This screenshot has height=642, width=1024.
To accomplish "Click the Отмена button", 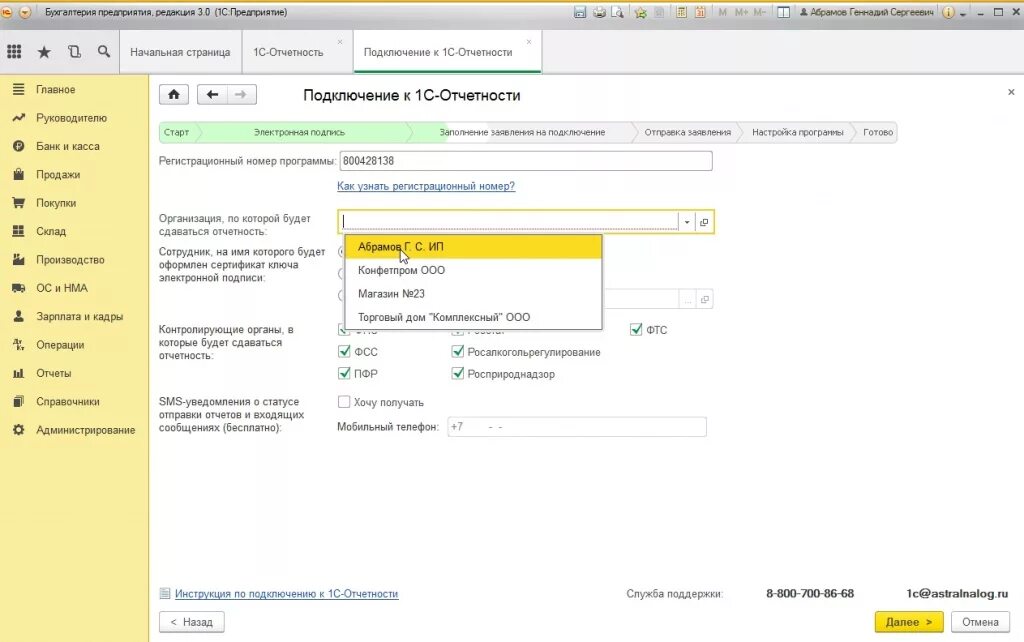I will (980, 622).
